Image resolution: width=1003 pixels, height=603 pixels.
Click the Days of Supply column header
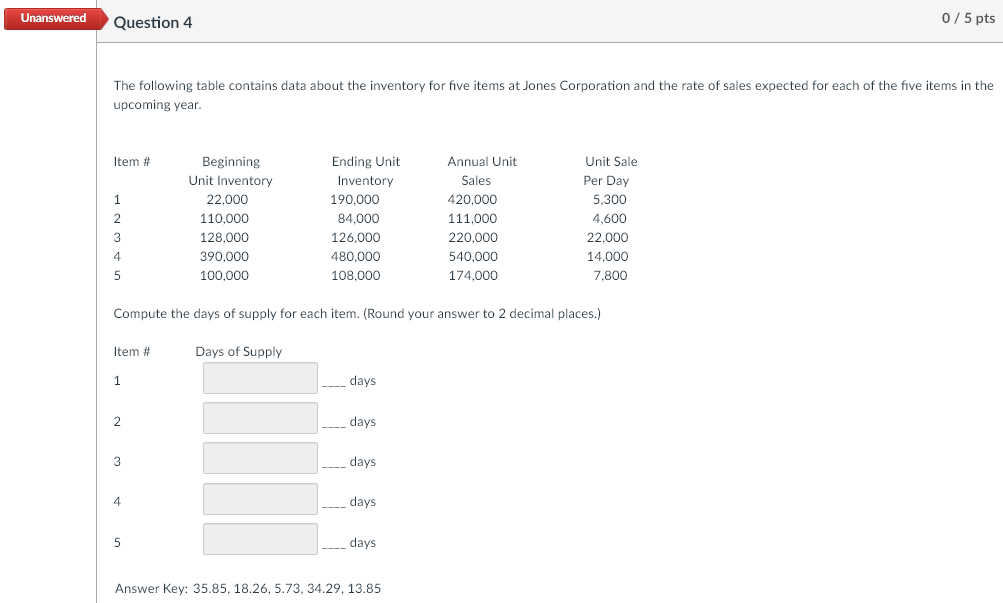[x=239, y=352]
